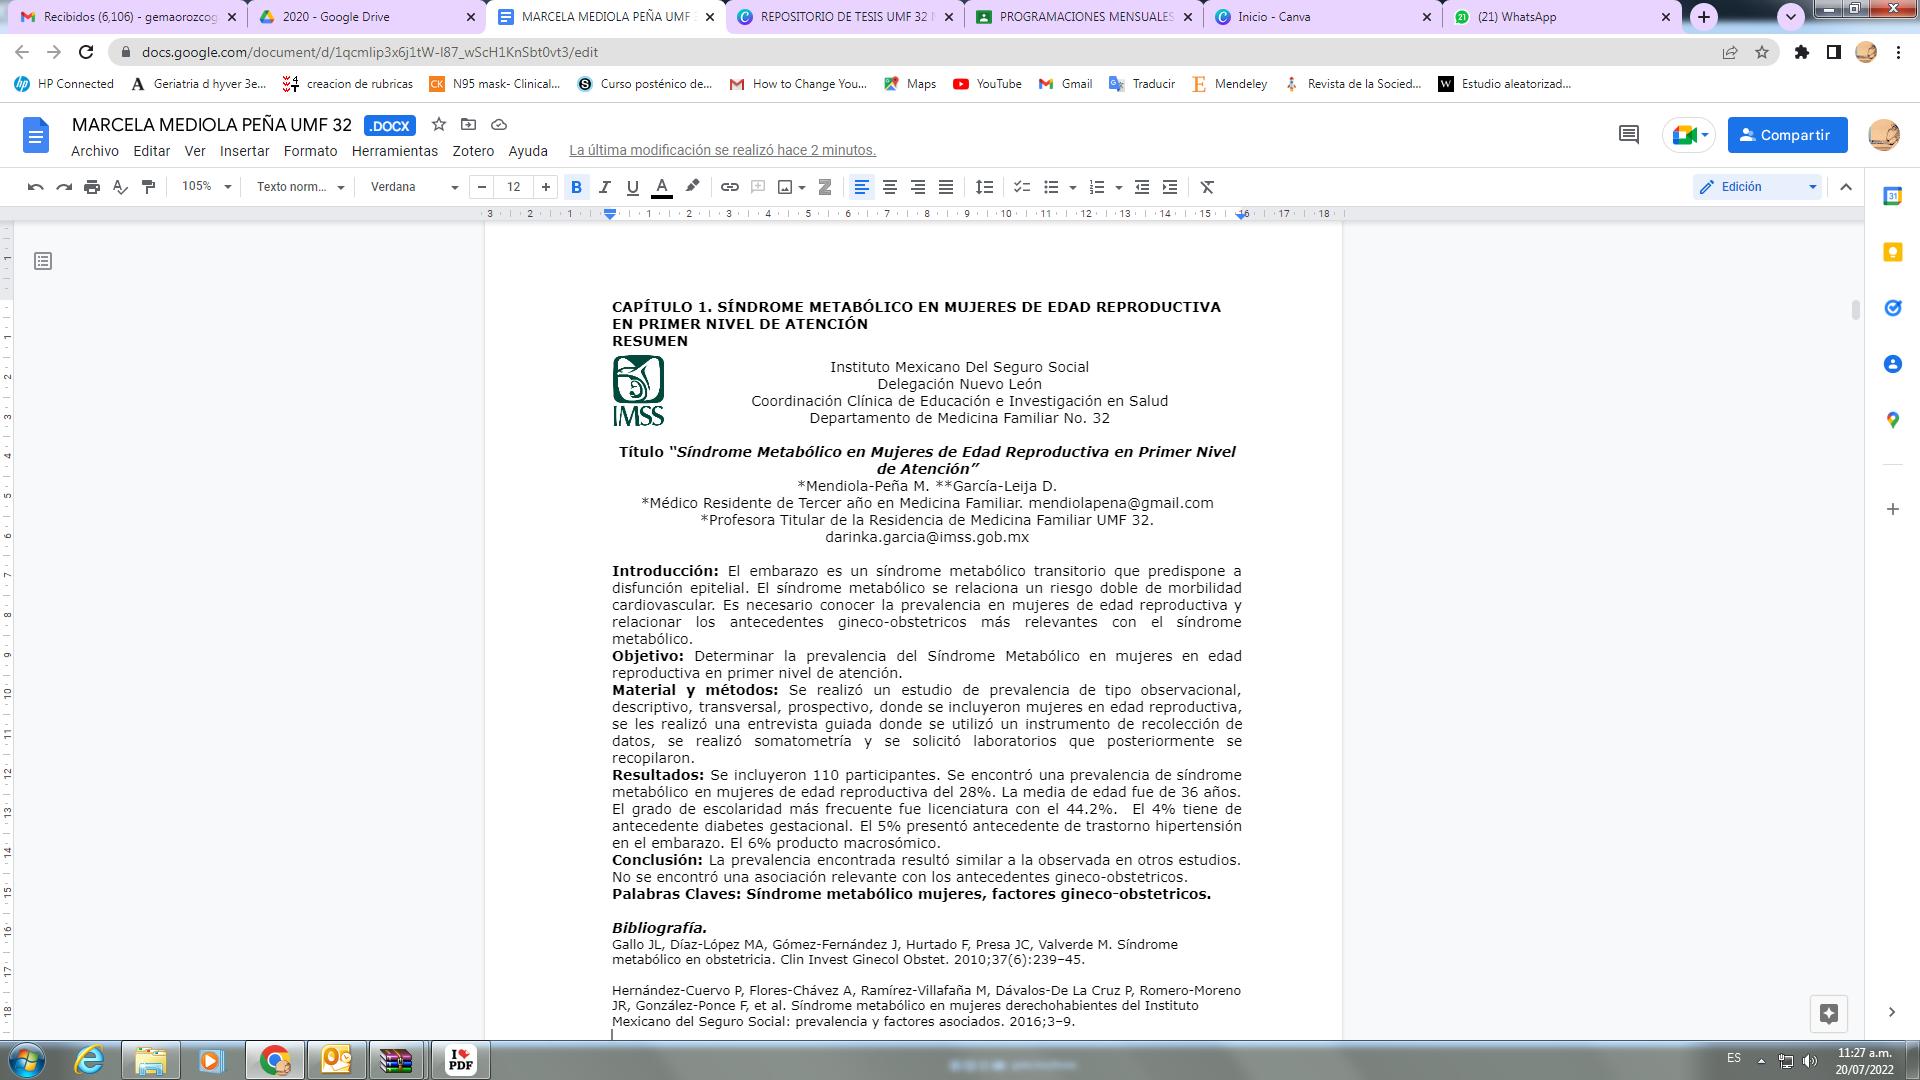Apply bulleted list
The width and height of the screenshot is (1920, 1080).
tap(1051, 187)
